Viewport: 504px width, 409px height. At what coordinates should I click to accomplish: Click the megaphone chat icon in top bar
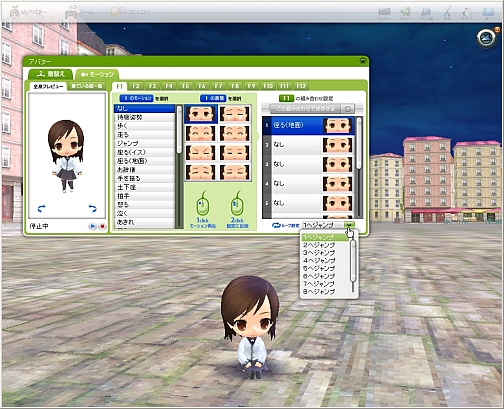[405, 13]
